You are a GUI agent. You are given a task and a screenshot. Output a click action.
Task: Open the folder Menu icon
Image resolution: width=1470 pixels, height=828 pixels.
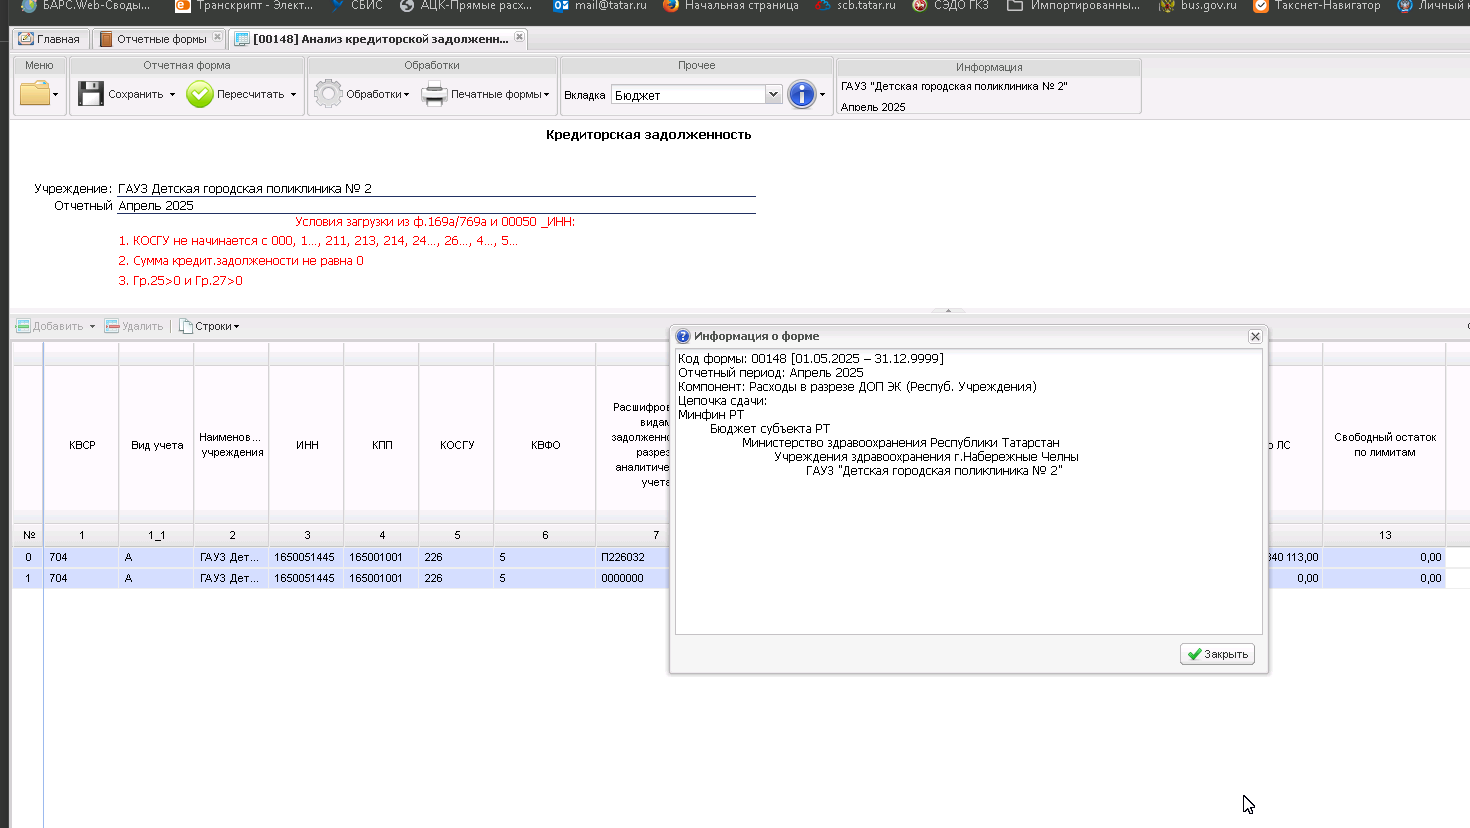pyautogui.click(x=34, y=94)
